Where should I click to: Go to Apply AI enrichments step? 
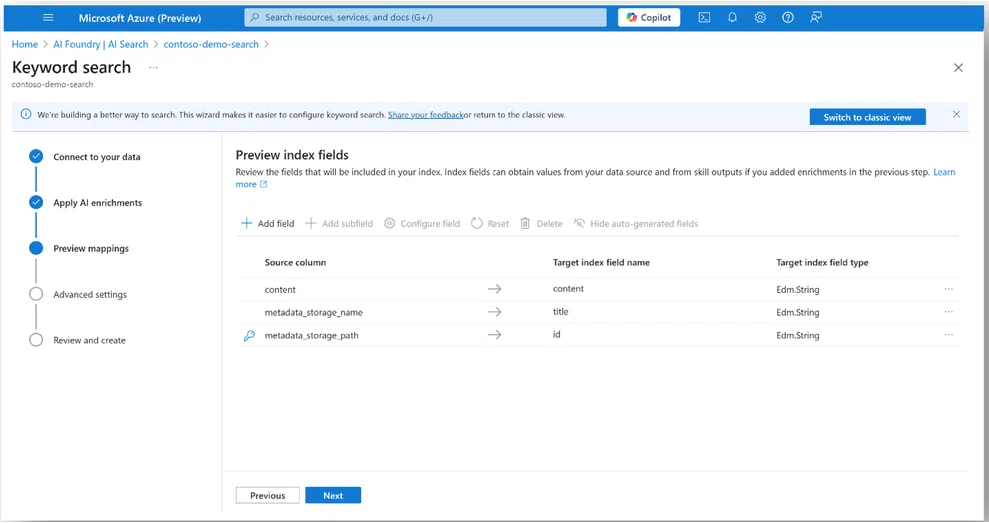[98, 203]
